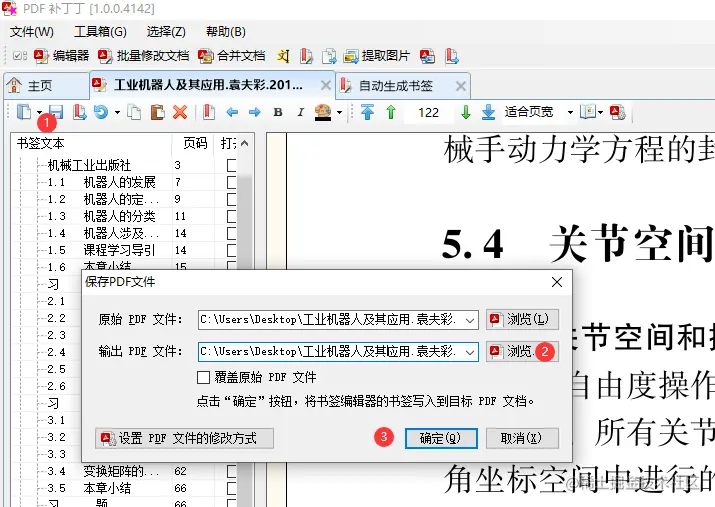Viewport: 715px width, 507px height.
Task: Open the 选择(Z) menu
Action: tap(166, 31)
